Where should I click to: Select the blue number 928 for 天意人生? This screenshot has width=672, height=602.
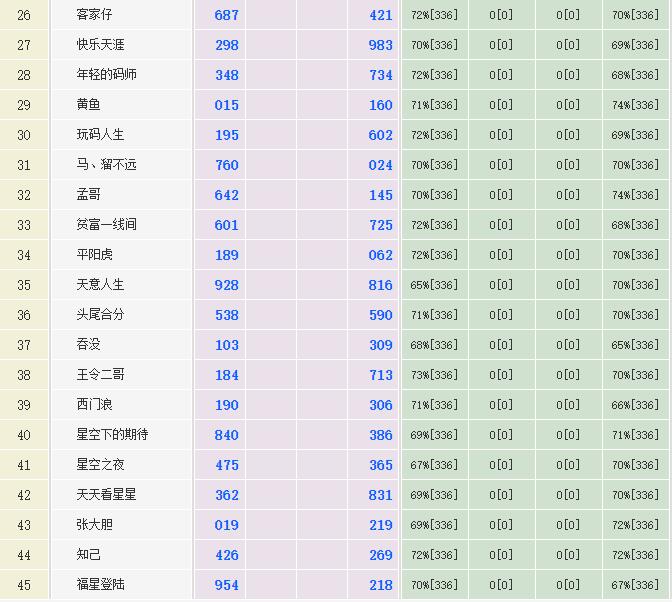[227, 285]
